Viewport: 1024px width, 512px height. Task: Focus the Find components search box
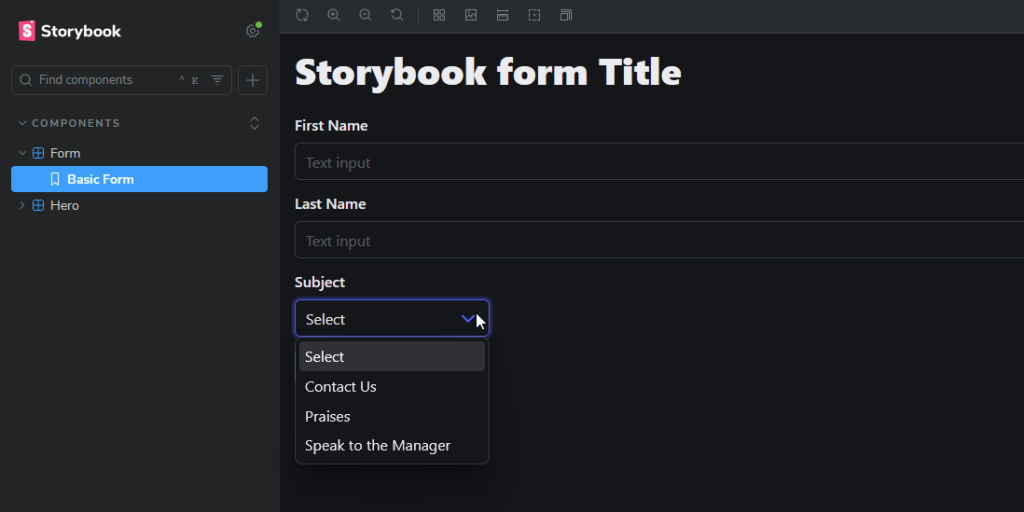click(108, 80)
